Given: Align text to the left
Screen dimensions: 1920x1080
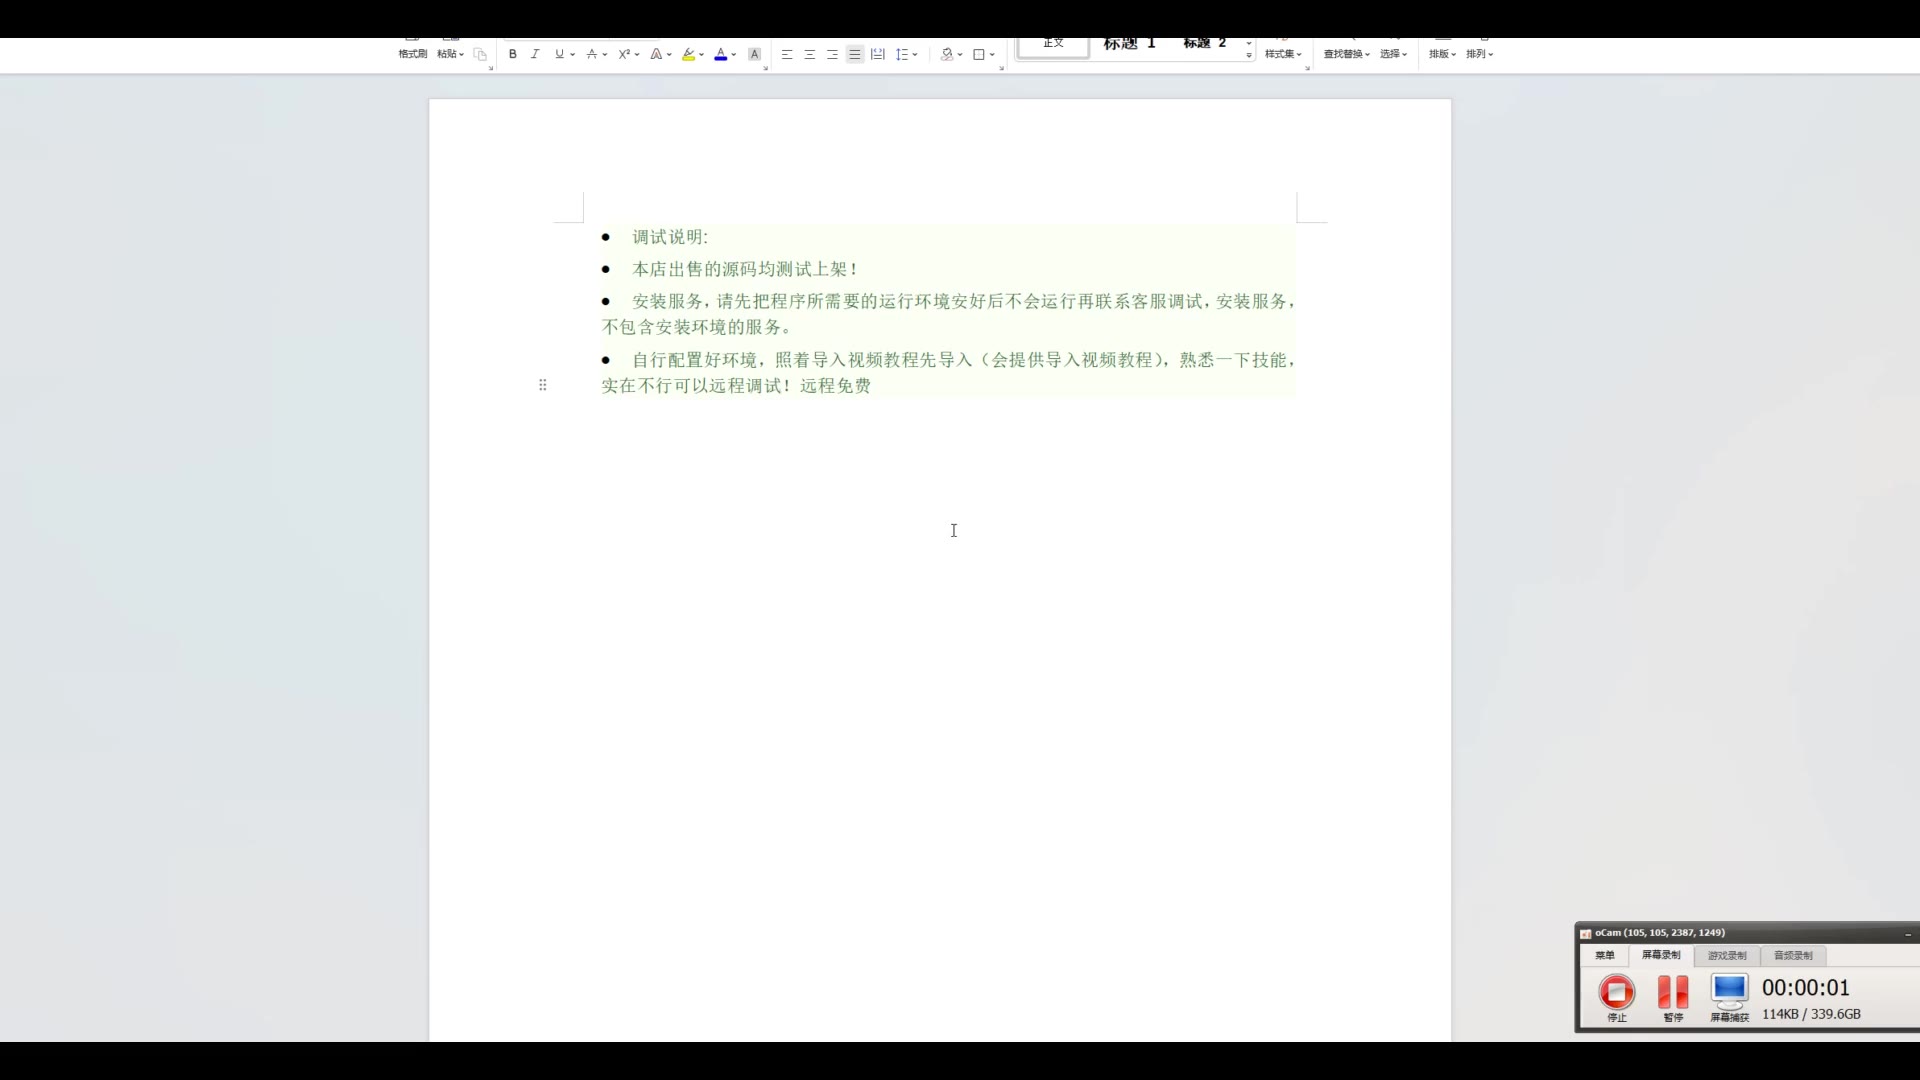Looking at the screenshot, I should (x=787, y=54).
